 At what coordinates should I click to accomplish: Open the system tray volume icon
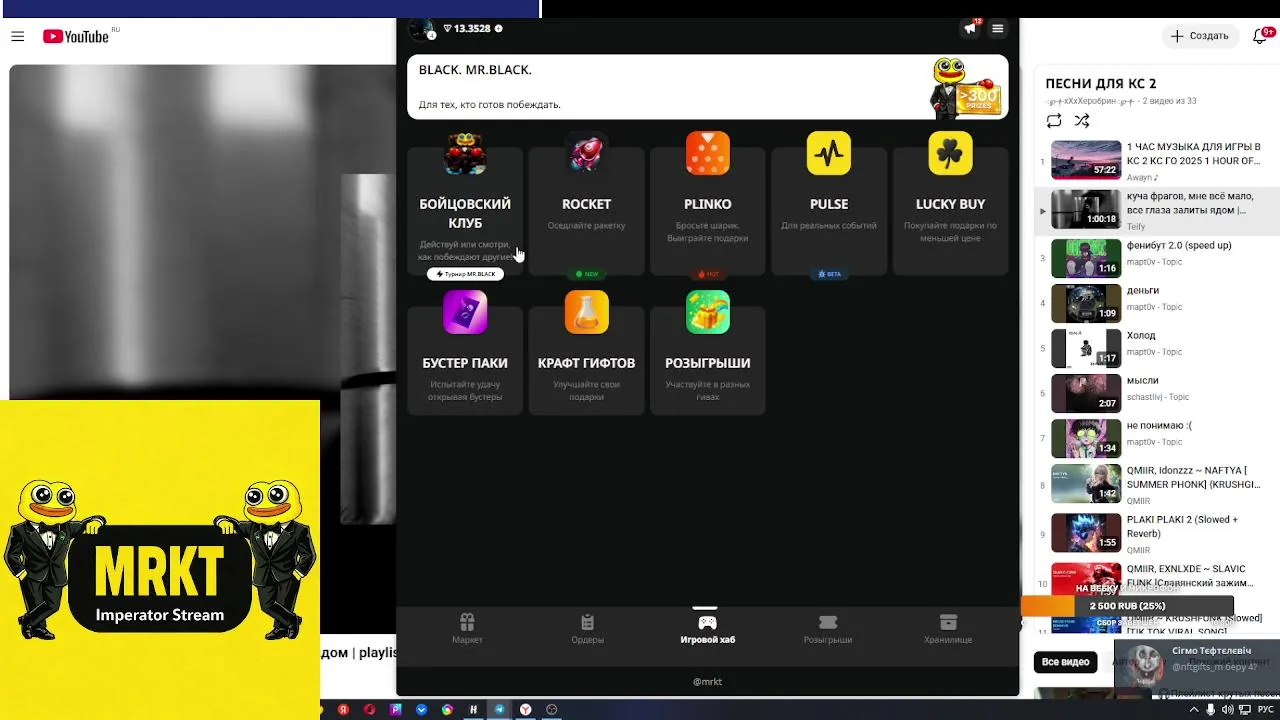pyautogui.click(x=1227, y=710)
